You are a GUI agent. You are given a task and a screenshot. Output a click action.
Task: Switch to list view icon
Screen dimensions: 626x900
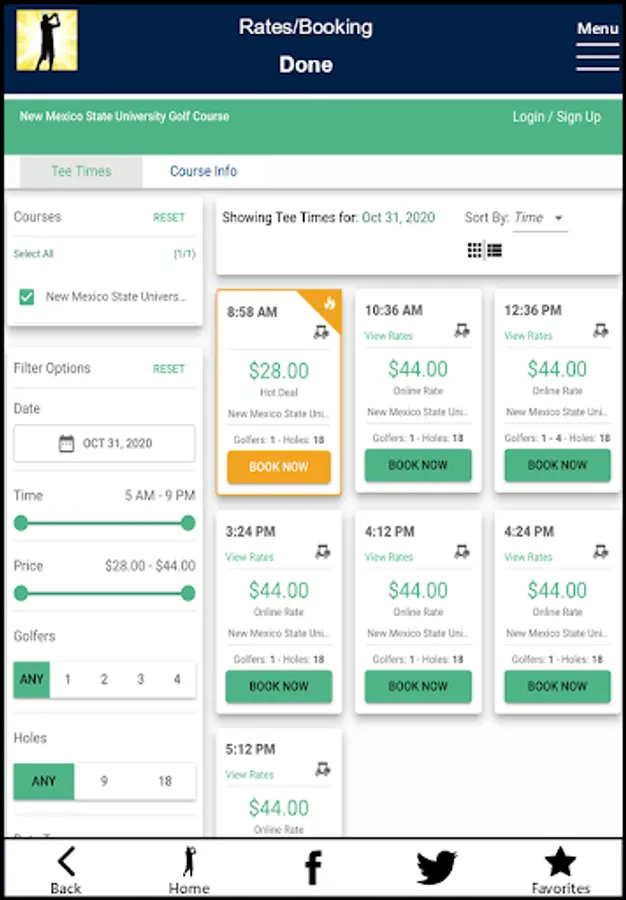point(494,250)
